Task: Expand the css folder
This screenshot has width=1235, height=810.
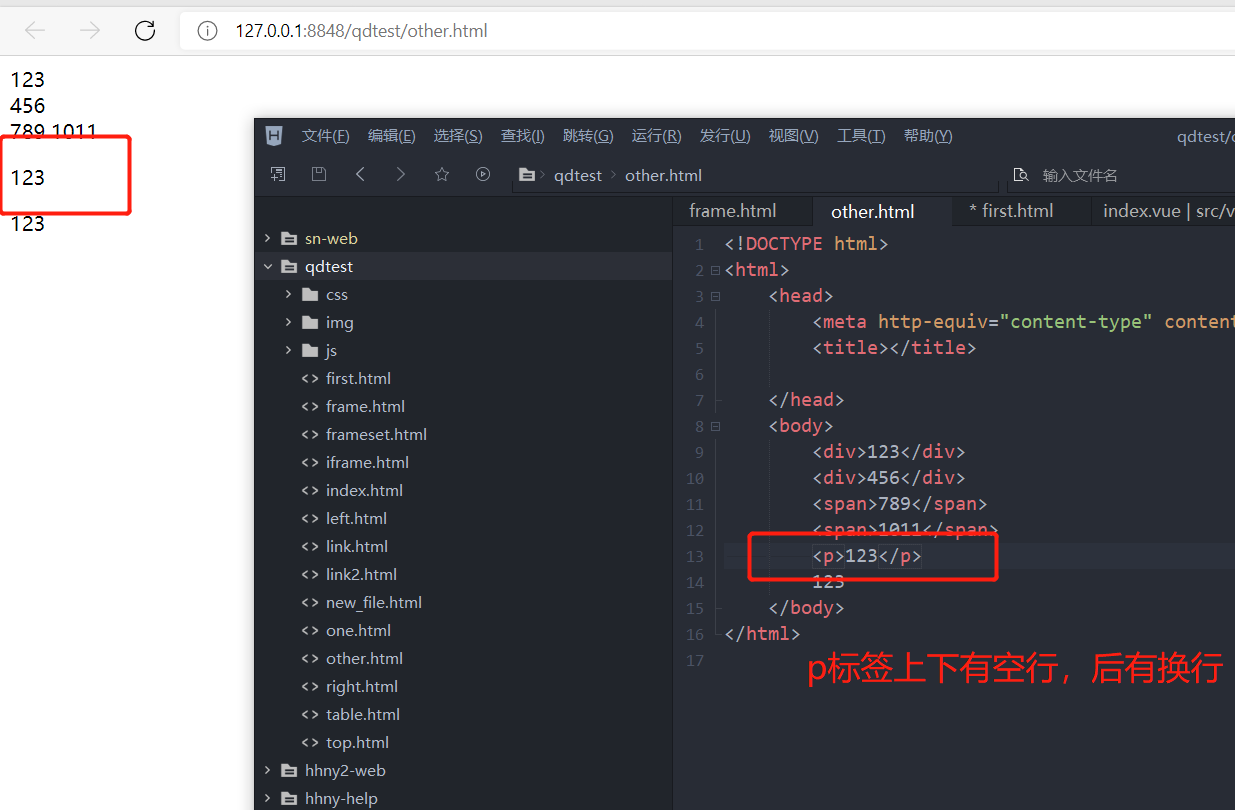Action: point(288,294)
